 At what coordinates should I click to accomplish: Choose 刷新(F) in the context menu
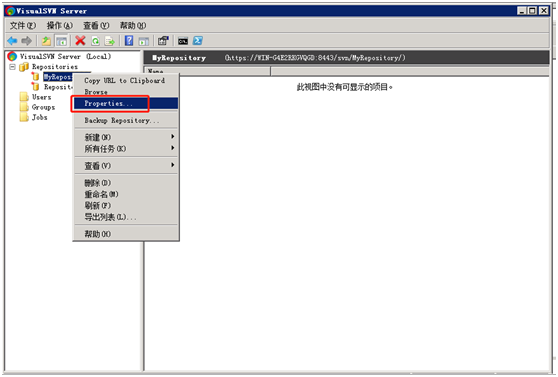[x=126, y=205]
